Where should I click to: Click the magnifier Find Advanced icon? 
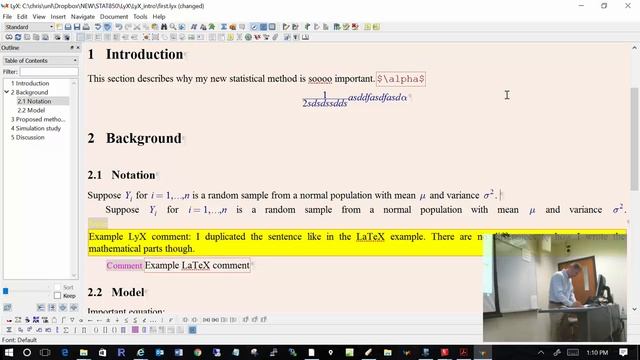(x=173, y=27)
